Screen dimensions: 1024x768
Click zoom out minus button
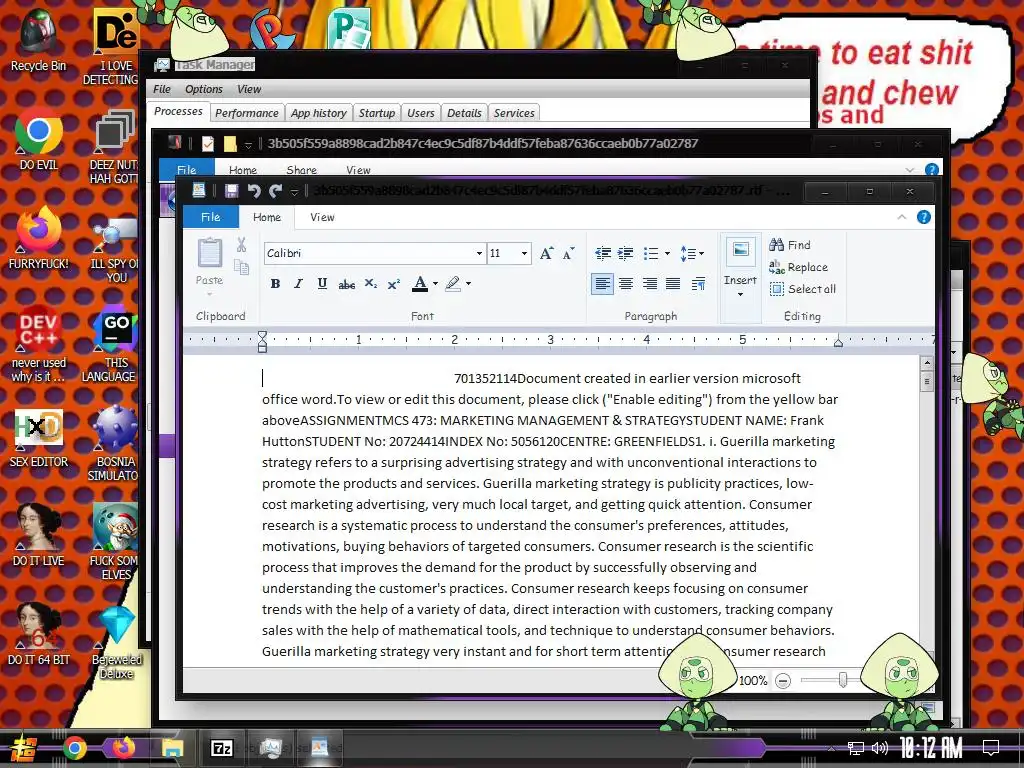pos(782,681)
